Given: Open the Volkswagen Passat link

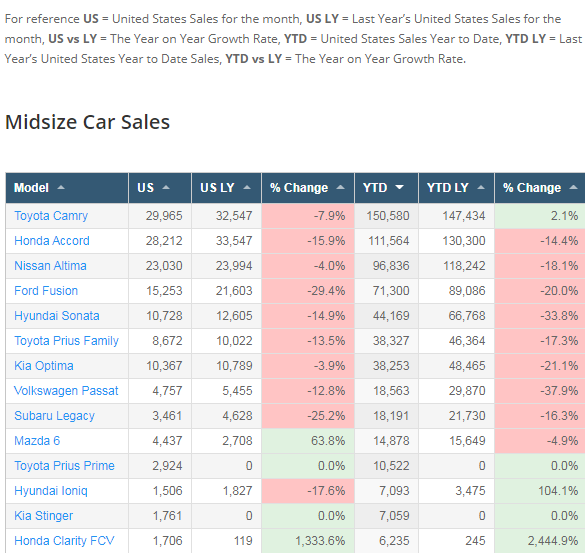Looking at the screenshot, I should pos(66,391).
